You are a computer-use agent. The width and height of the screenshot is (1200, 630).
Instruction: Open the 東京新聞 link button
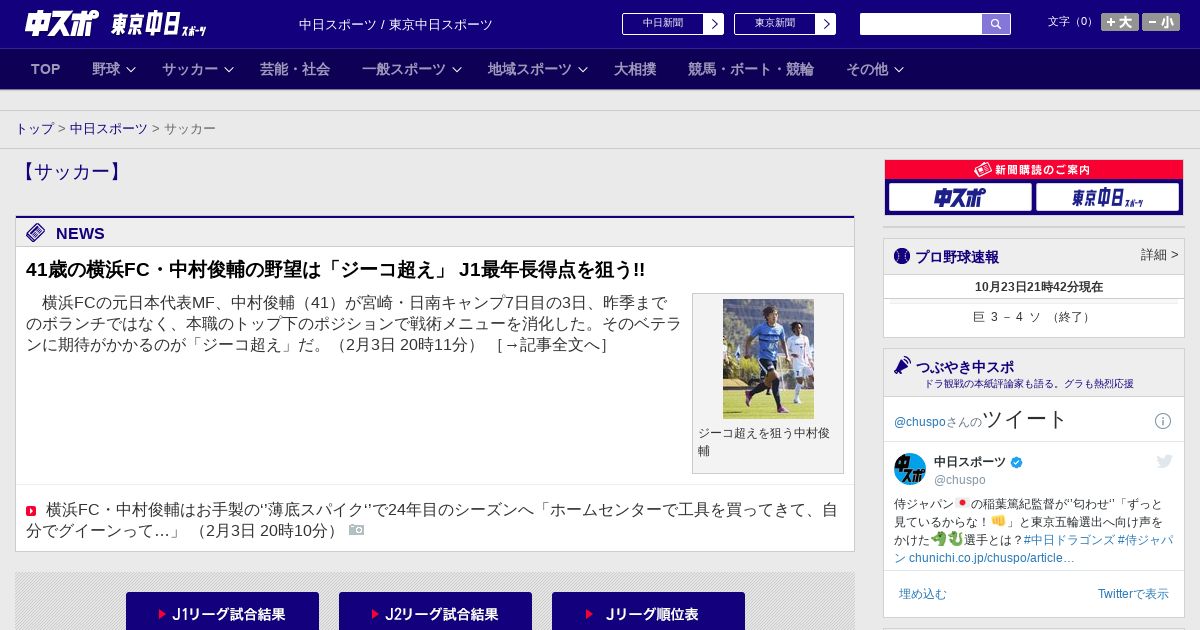coord(785,24)
